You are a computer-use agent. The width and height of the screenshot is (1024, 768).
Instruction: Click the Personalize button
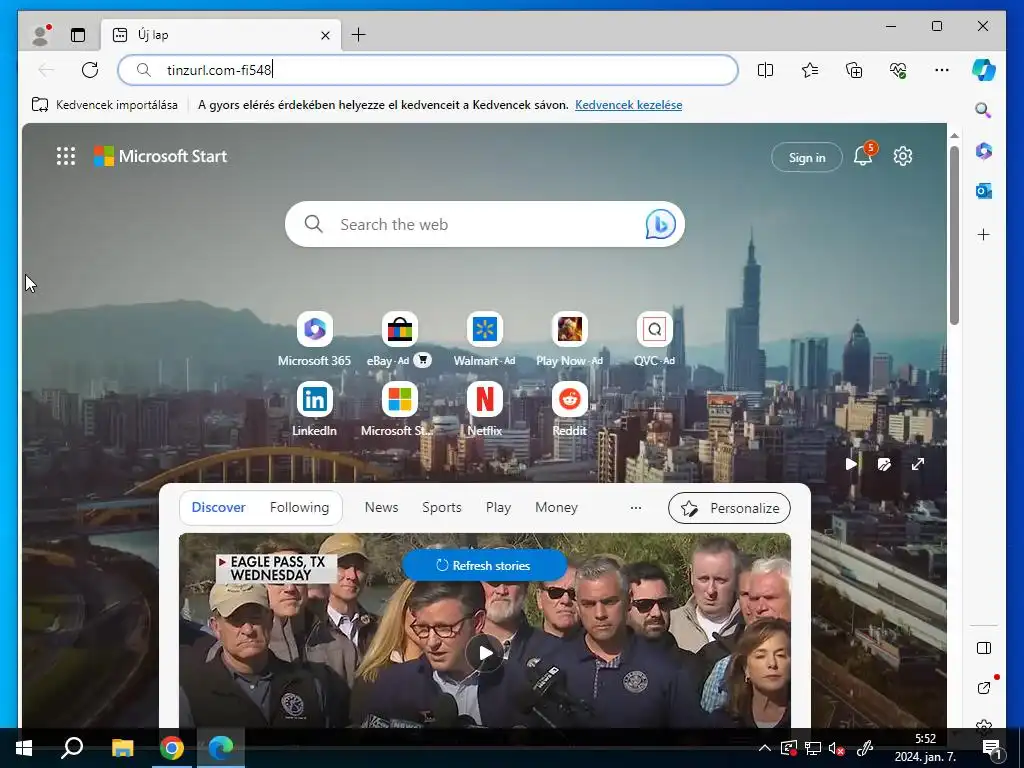tap(729, 508)
